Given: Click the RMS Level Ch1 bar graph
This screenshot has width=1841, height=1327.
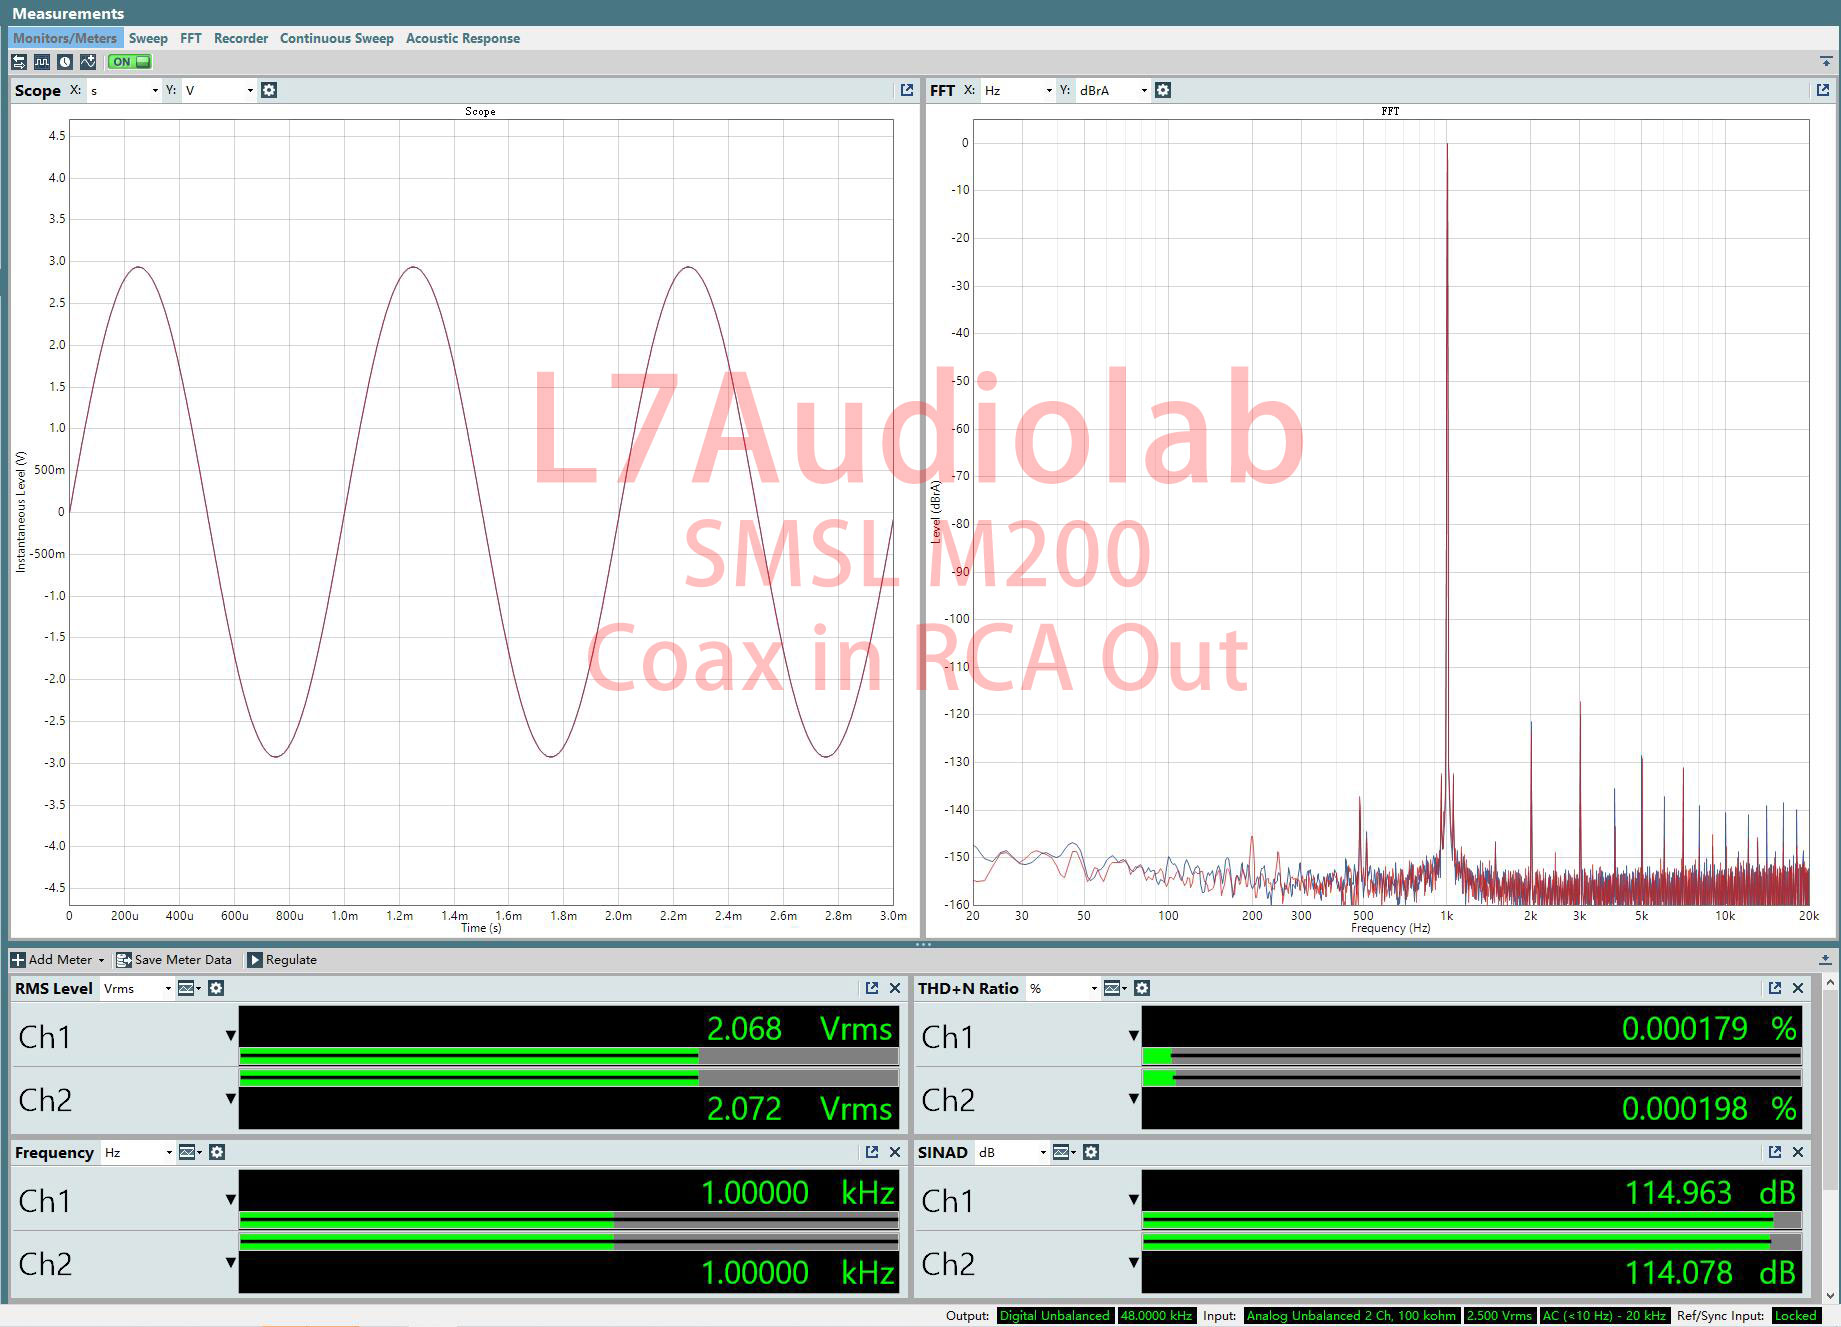Looking at the screenshot, I should [569, 1056].
